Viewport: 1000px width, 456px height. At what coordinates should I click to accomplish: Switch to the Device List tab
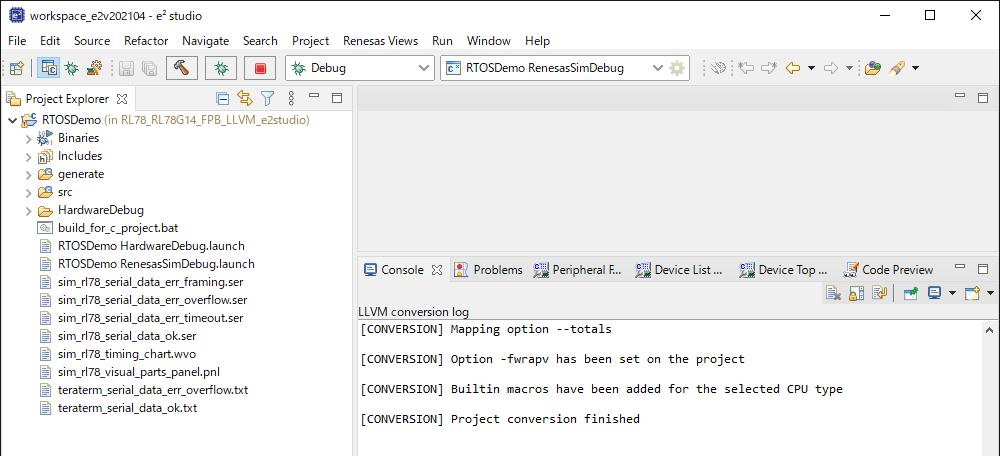tap(680, 270)
